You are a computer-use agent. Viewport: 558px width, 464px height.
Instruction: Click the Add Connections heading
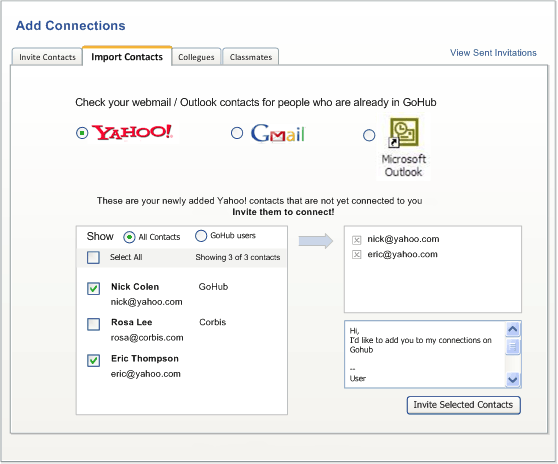(70, 26)
